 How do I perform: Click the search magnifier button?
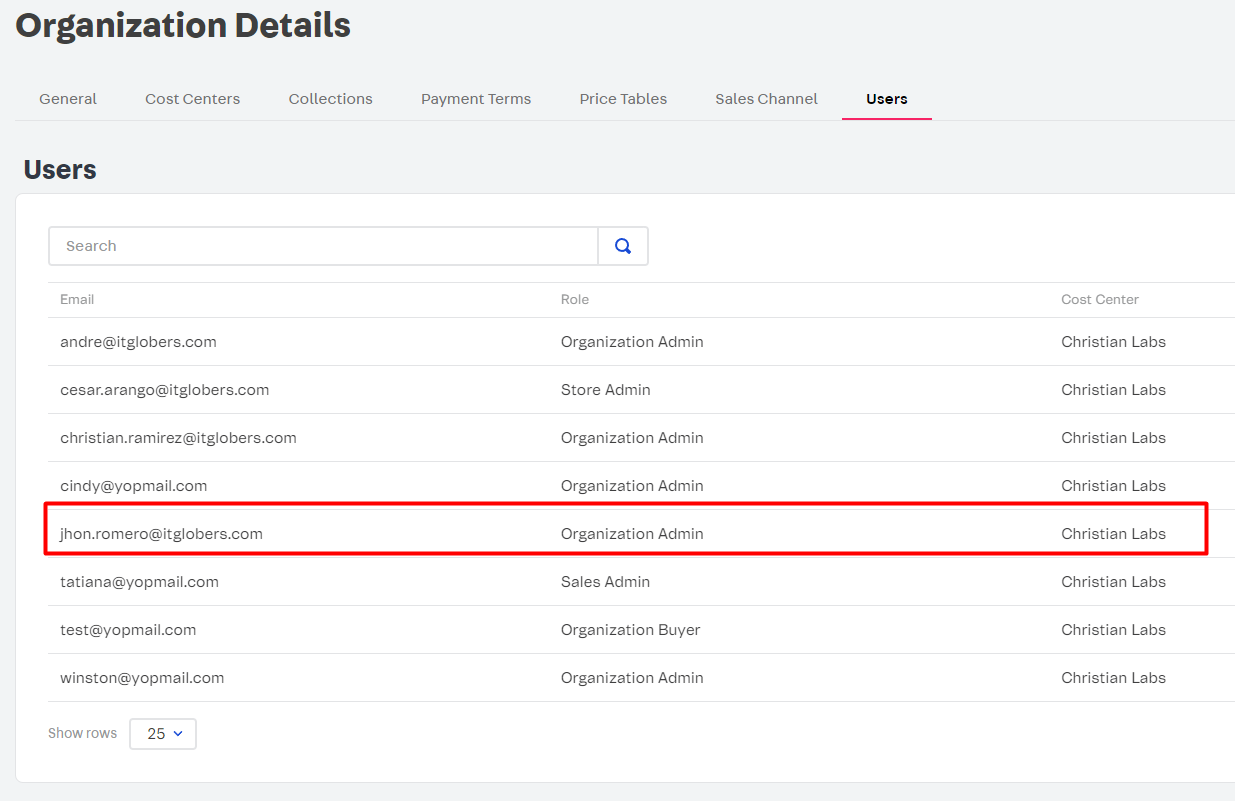pyautogui.click(x=623, y=246)
